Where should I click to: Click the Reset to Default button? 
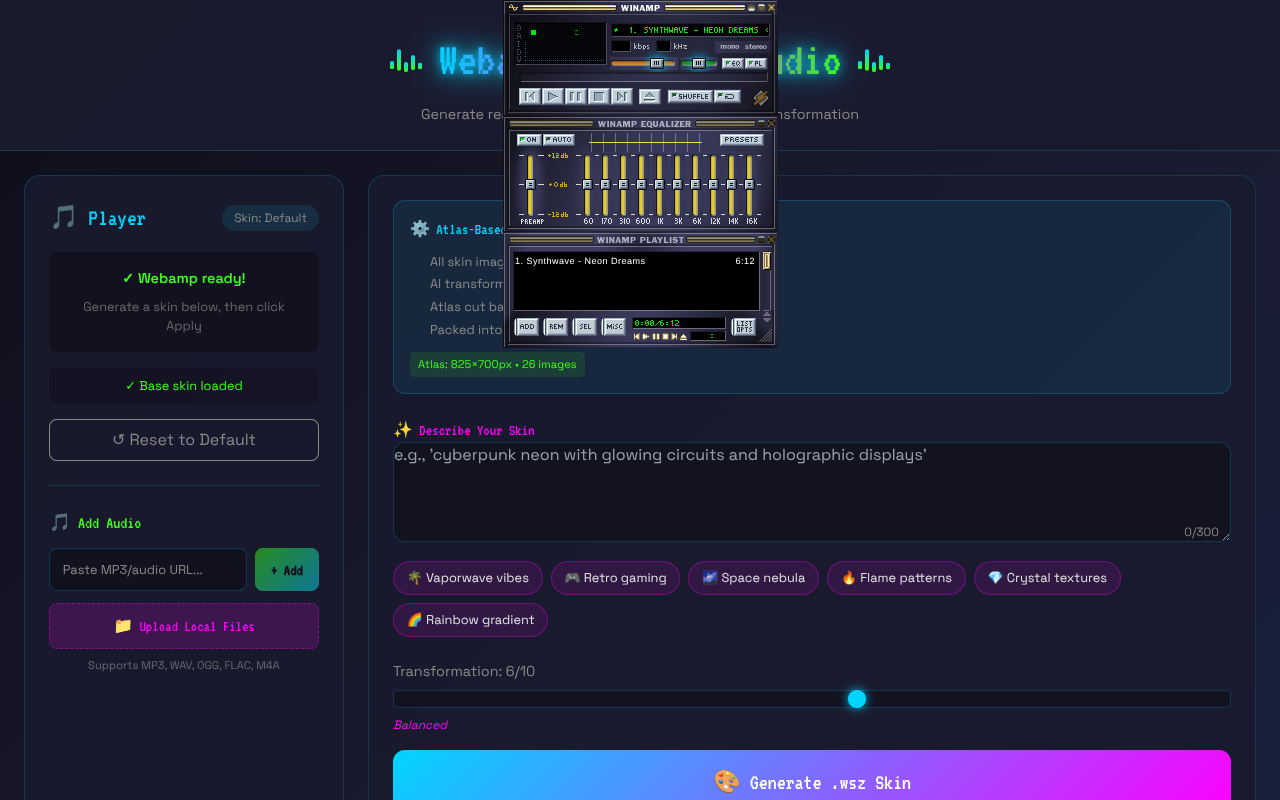point(184,440)
